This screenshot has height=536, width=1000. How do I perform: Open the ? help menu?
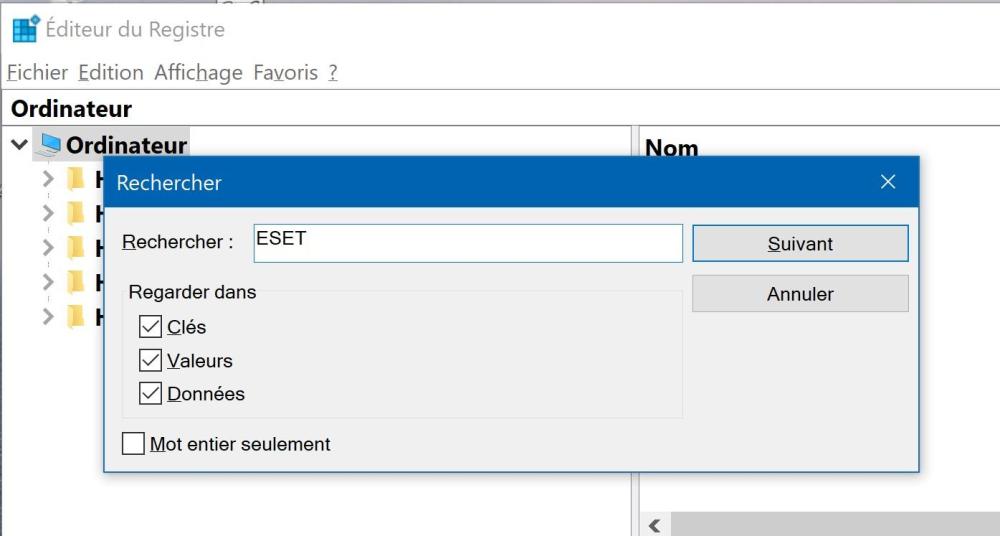tap(333, 72)
